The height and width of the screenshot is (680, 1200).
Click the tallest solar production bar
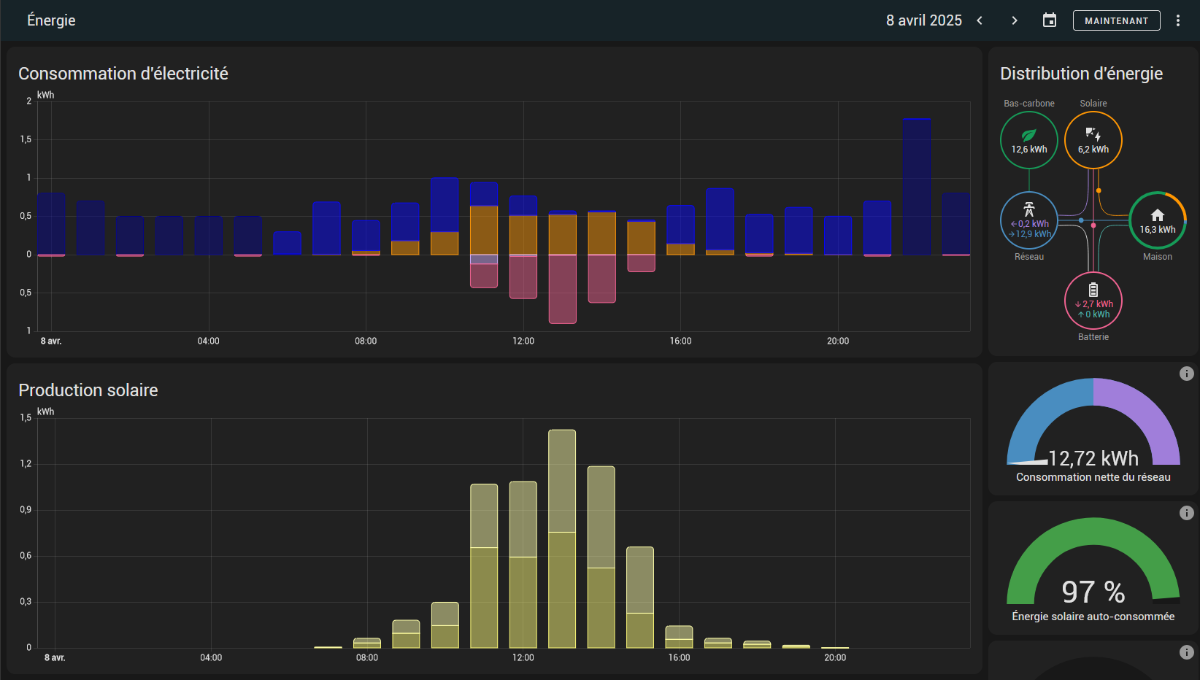(562, 540)
